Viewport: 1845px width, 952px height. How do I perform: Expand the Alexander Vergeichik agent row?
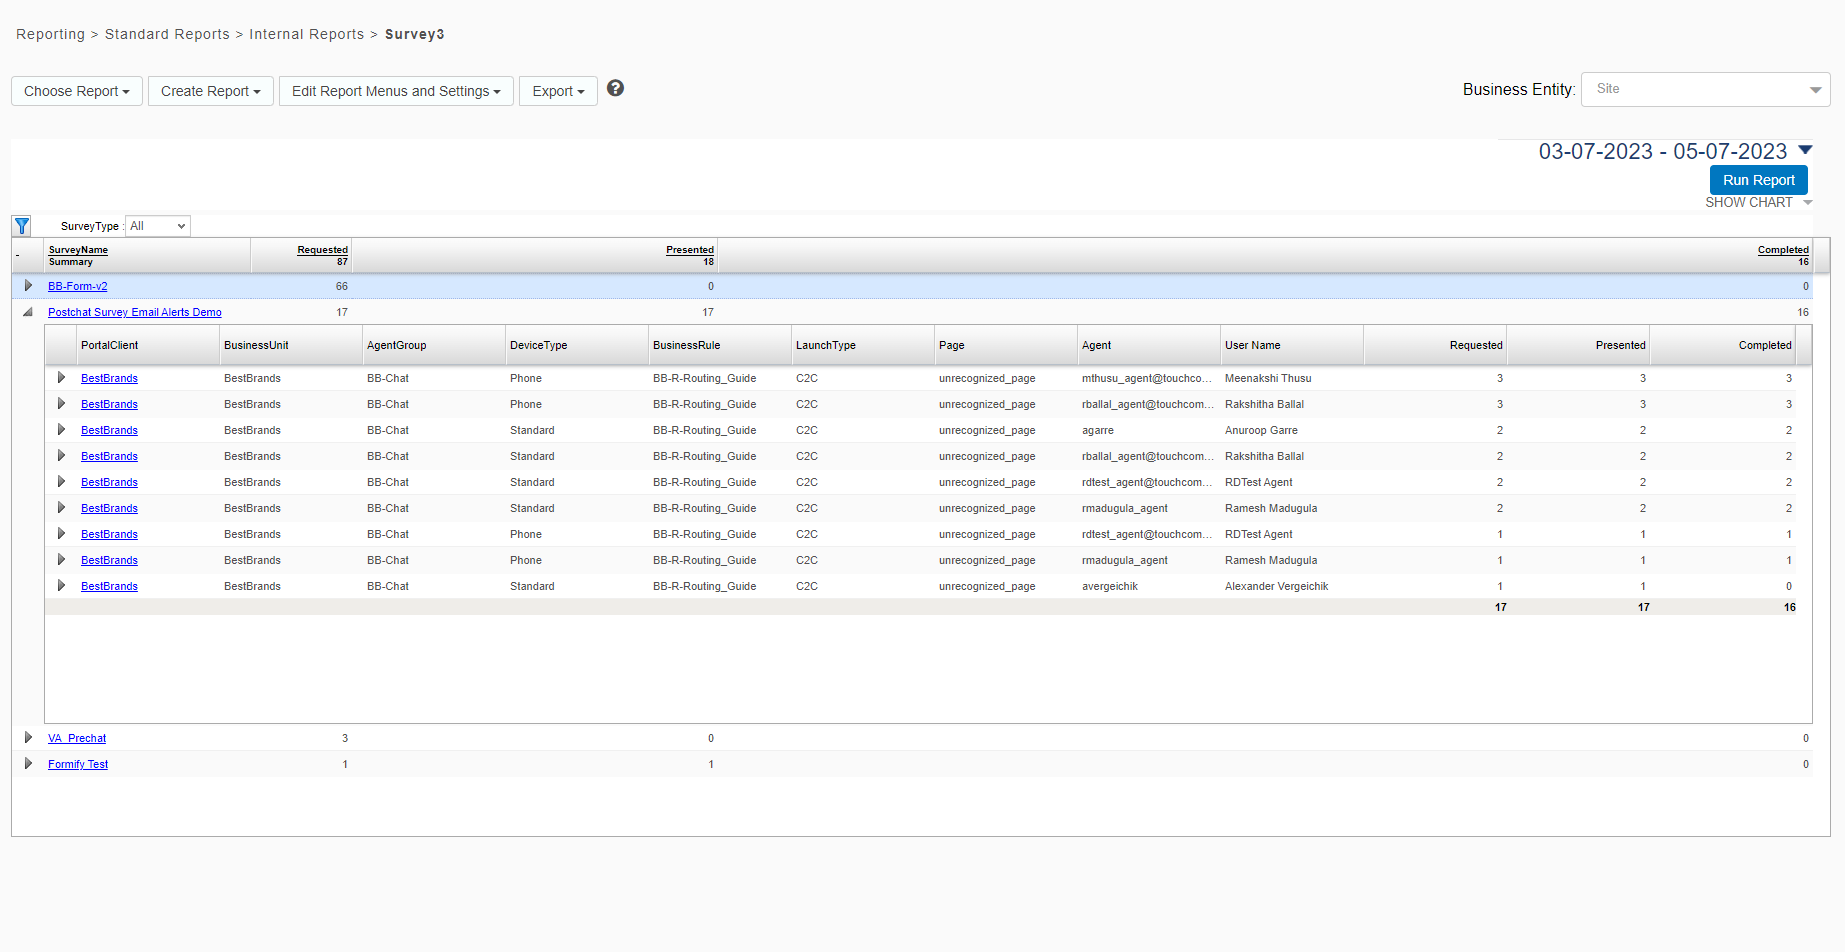pos(61,586)
